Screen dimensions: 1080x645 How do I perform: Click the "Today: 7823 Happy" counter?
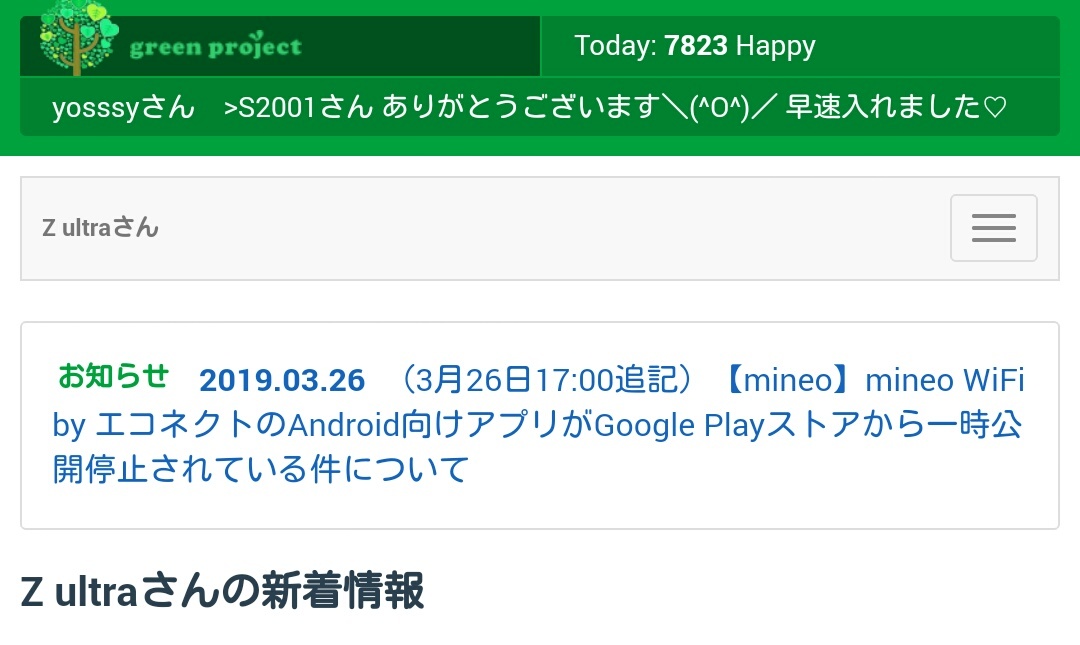click(x=695, y=46)
